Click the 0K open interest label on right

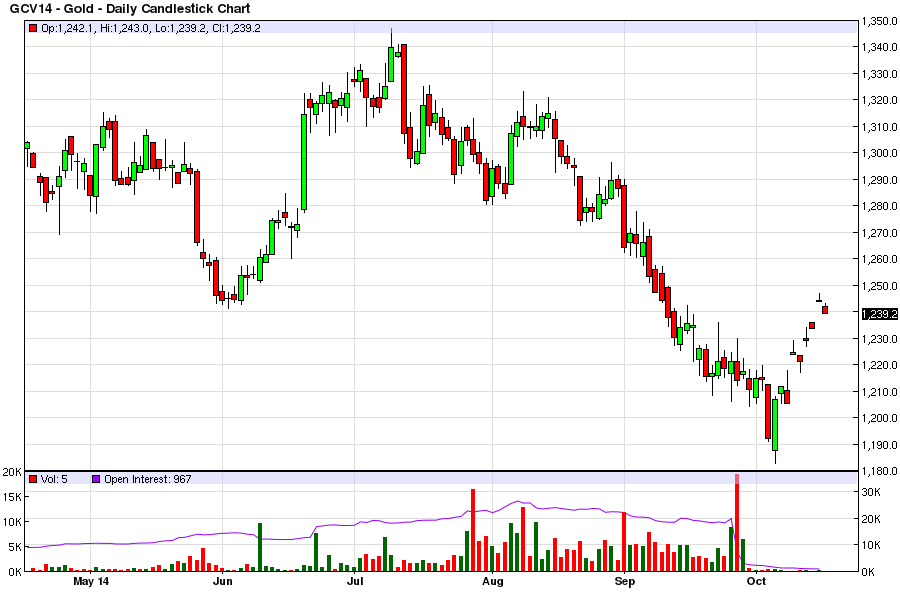point(868,572)
